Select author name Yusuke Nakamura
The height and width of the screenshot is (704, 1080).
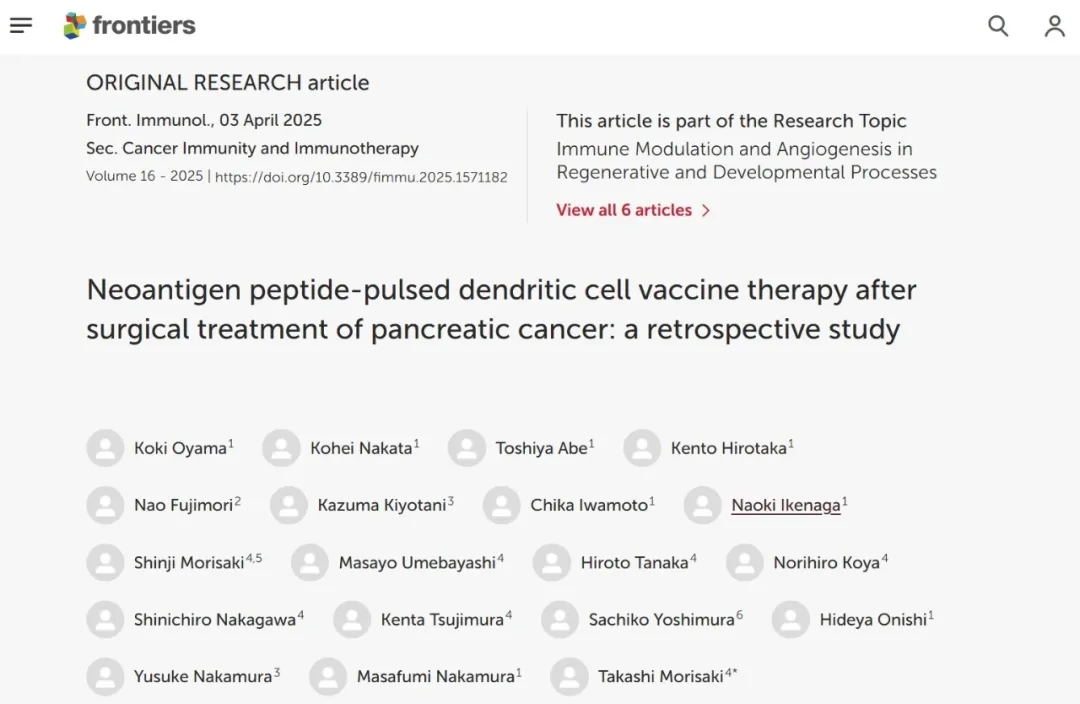pos(203,676)
